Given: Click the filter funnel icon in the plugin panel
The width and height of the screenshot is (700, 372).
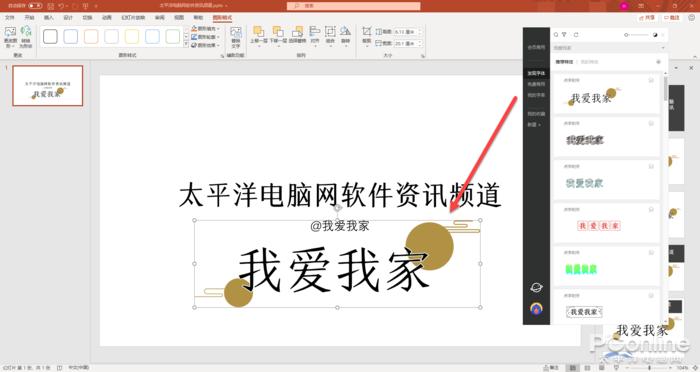Looking at the screenshot, I should point(564,34).
